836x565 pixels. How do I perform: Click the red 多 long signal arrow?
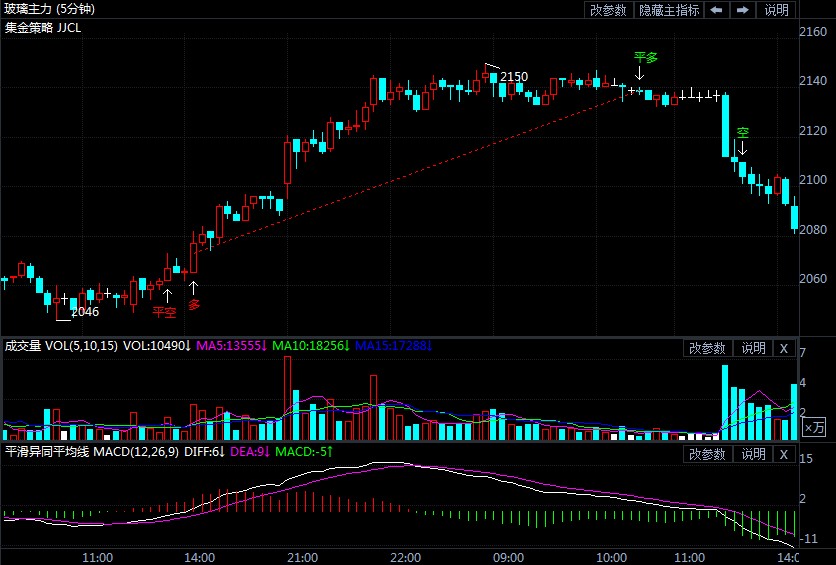click(194, 289)
